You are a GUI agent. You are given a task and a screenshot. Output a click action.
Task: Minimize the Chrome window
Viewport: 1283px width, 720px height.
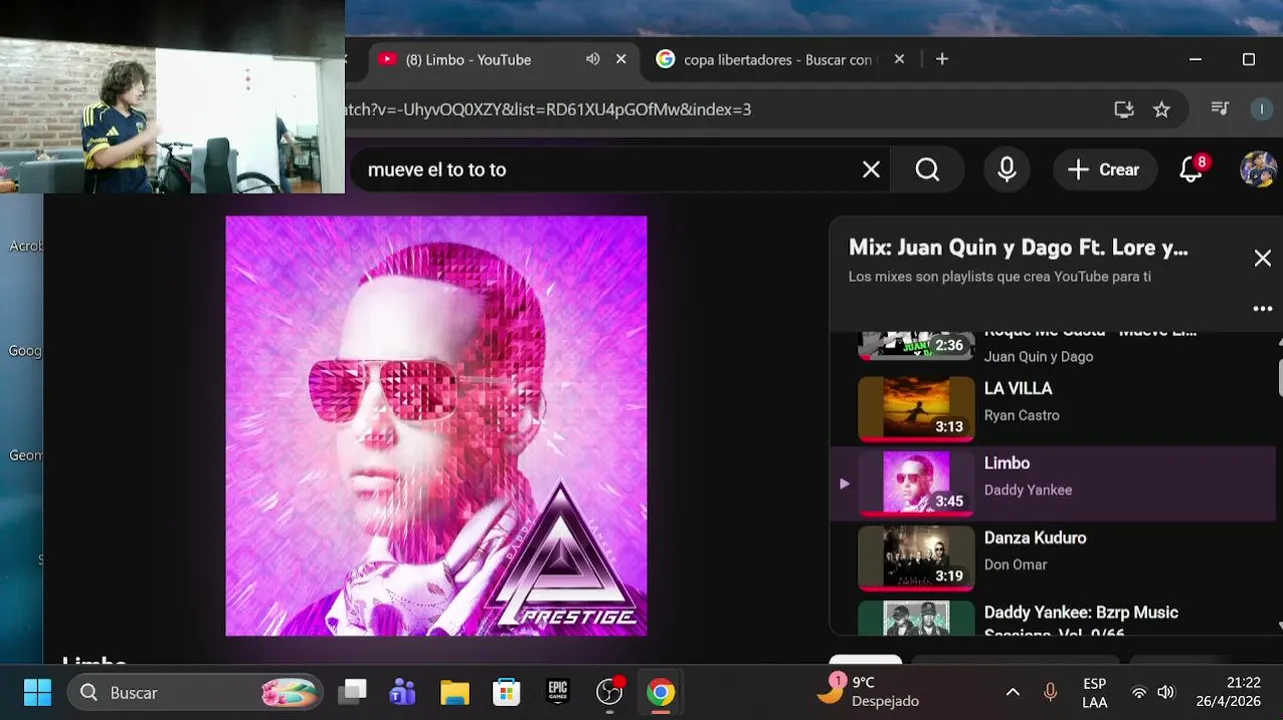point(1196,59)
